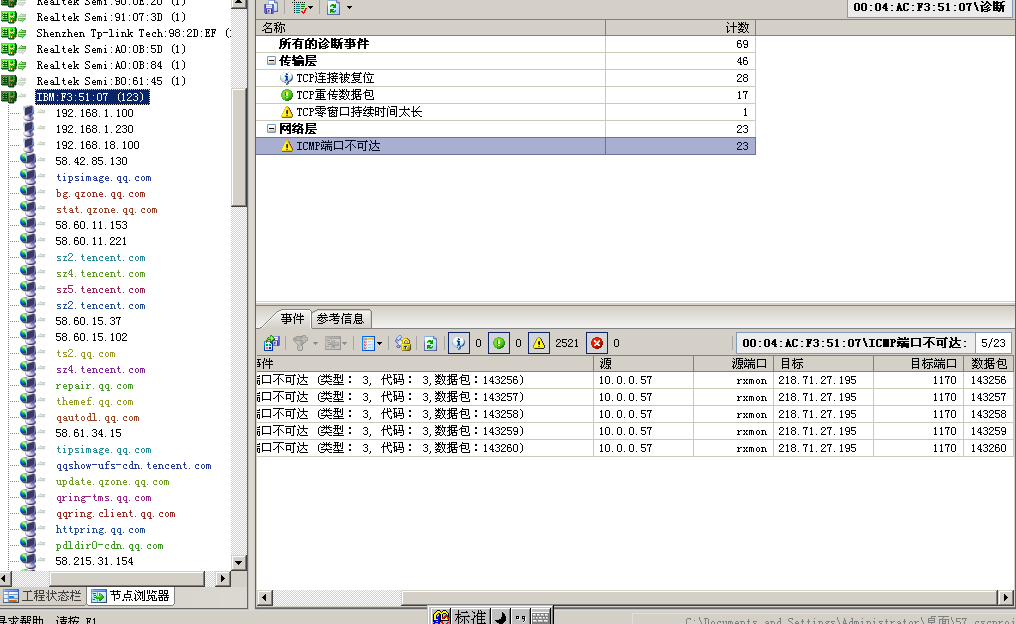Click the IME input-method logo icon
Screen dimensions: 1016x624
[x=441, y=616]
